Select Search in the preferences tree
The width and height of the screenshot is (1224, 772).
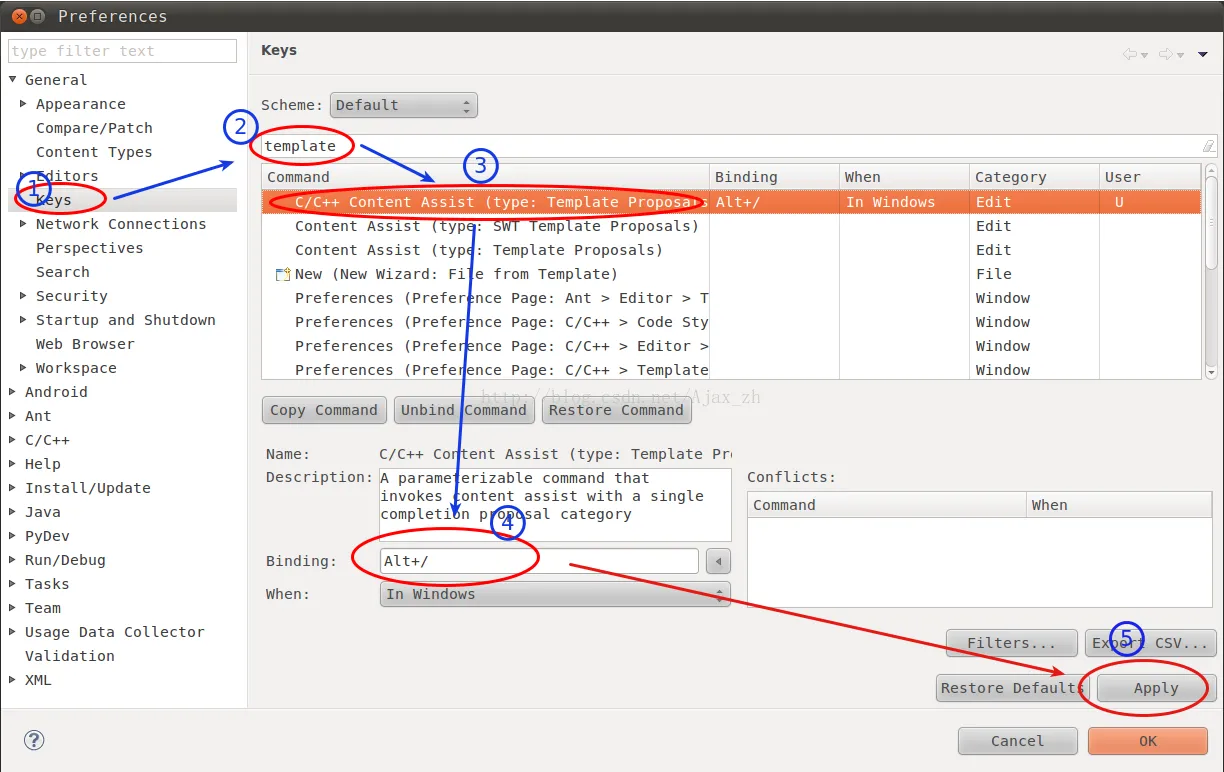pyautogui.click(x=63, y=272)
